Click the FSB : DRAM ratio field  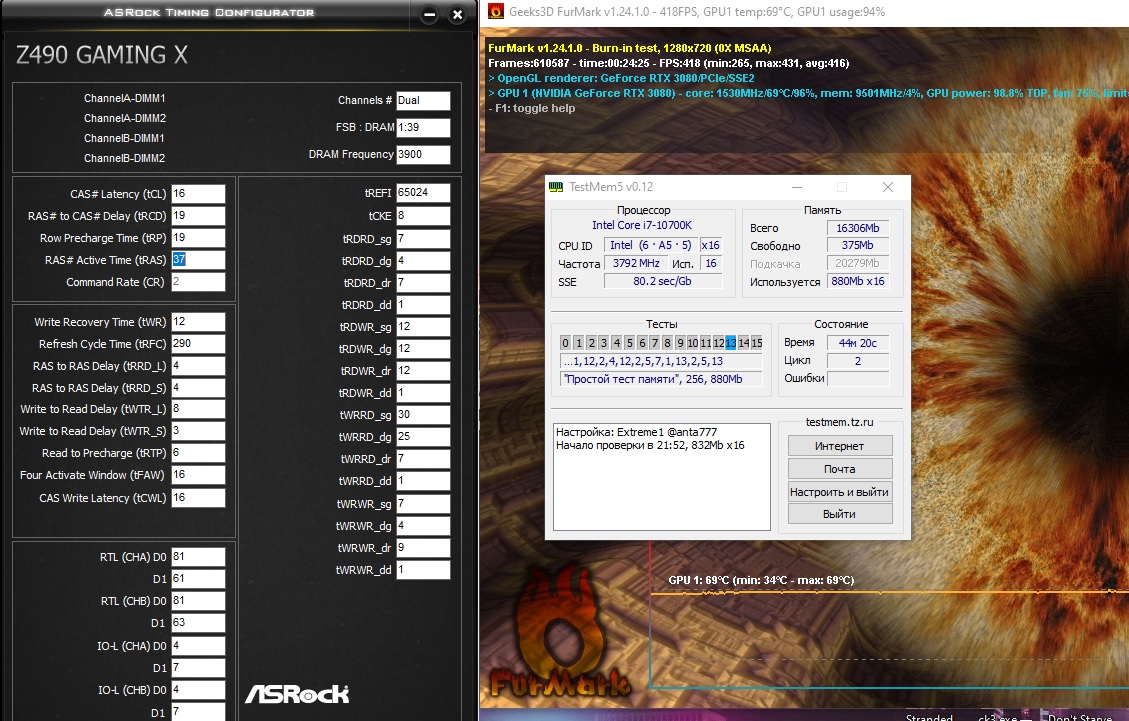423,127
